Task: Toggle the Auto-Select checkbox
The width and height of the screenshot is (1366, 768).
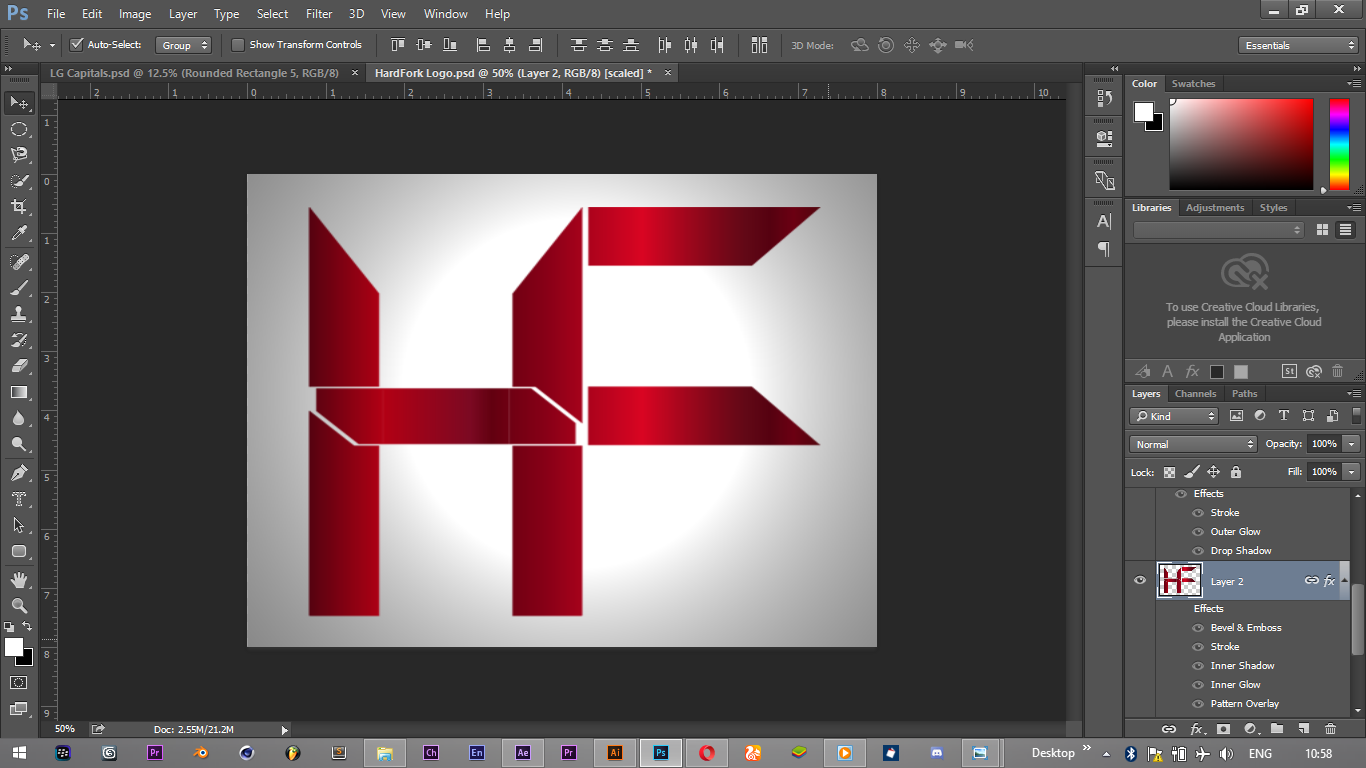Action: pyautogui.click(x=76, y=44)
